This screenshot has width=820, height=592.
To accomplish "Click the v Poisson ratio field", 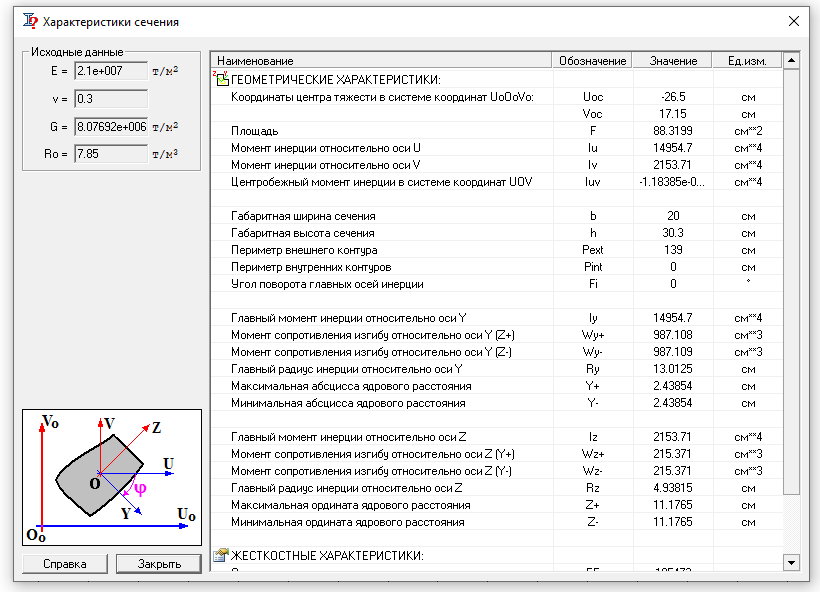I will [x=111, y=98].
